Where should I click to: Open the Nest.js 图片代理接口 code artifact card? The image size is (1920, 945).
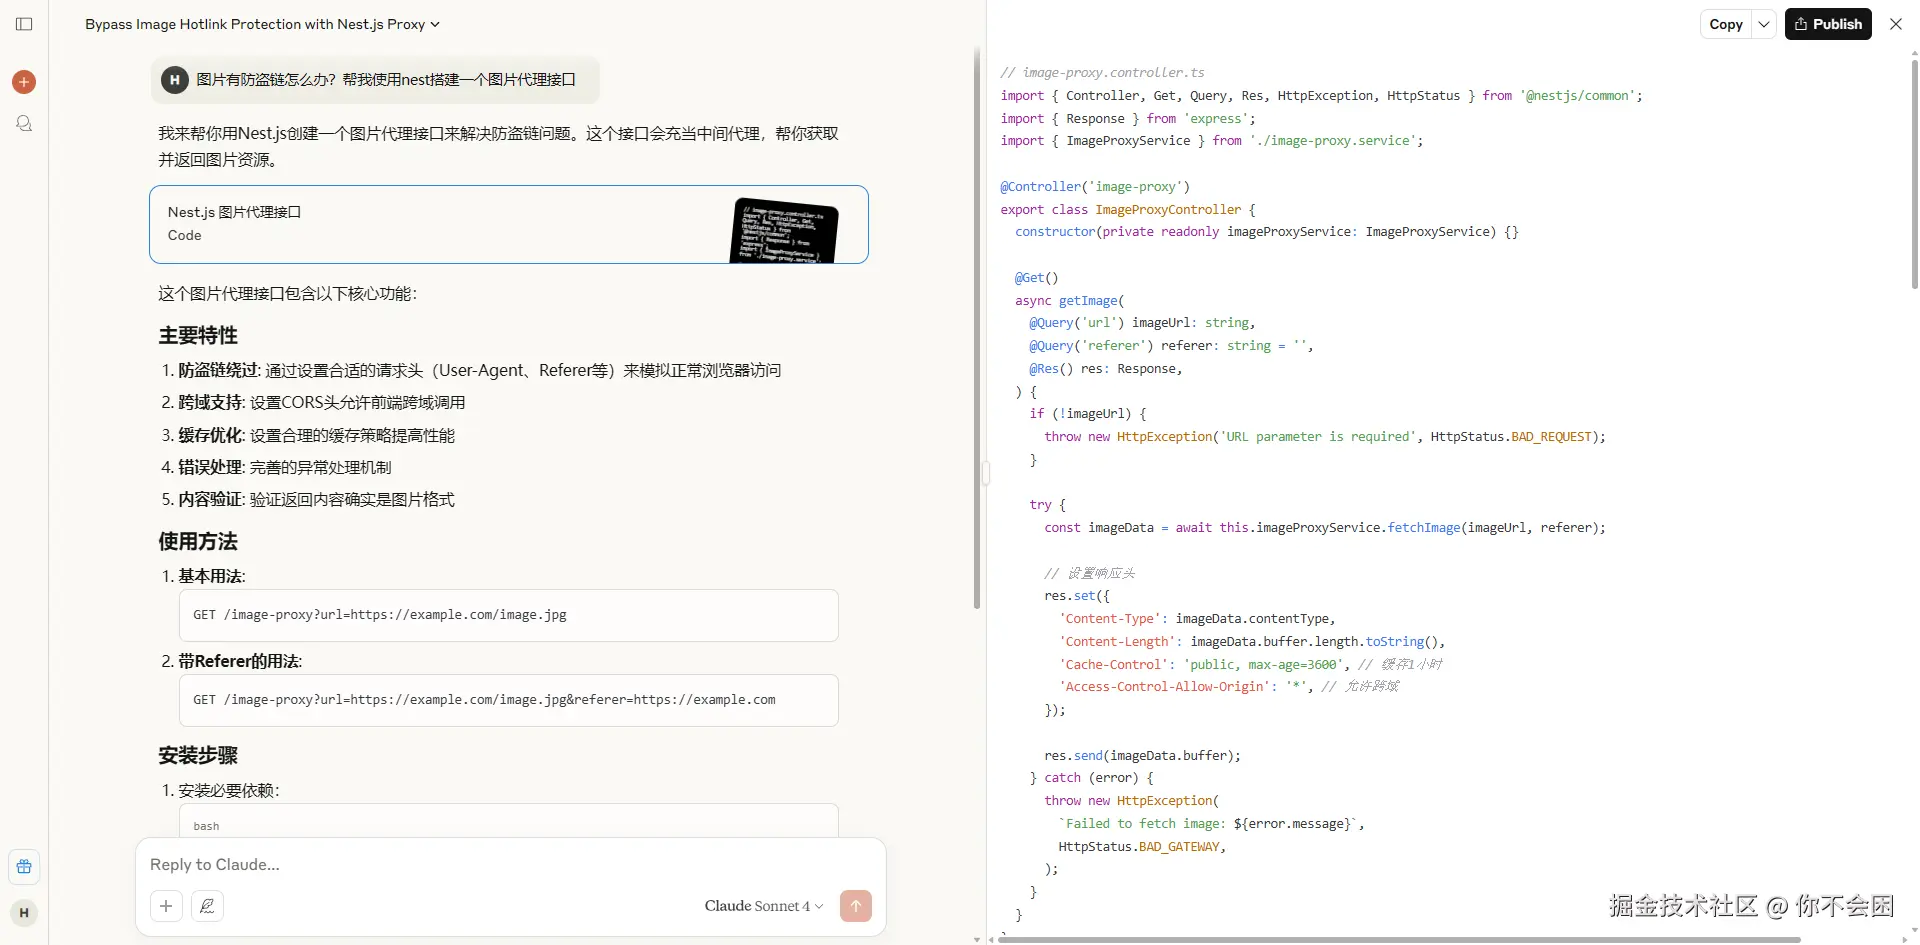[509, 225]
